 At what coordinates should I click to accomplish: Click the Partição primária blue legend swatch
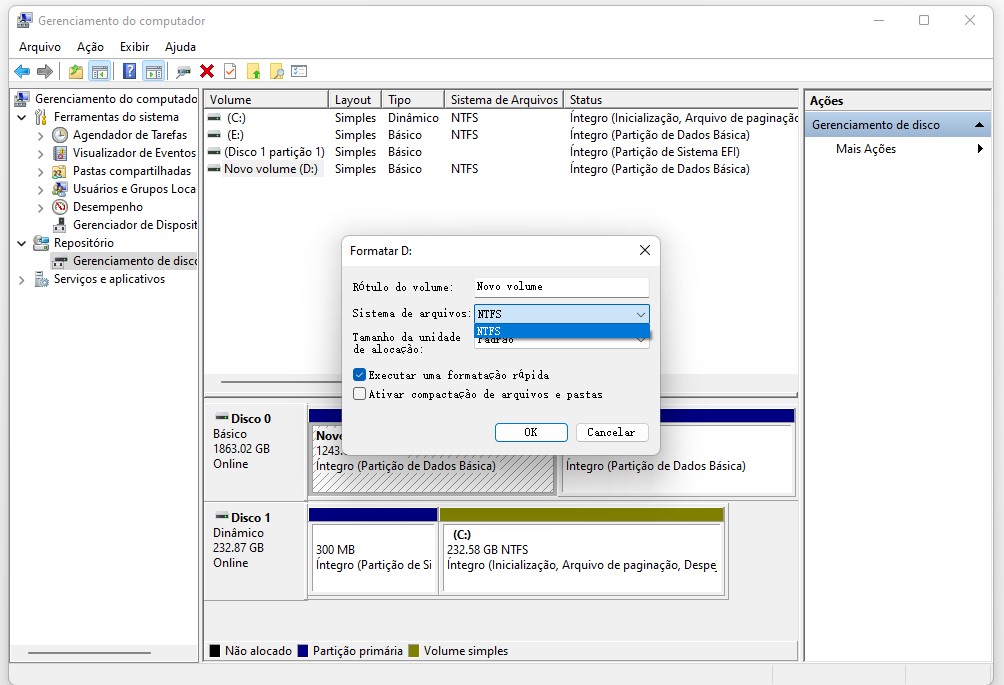pyautogui.click(x=303, y=651)
